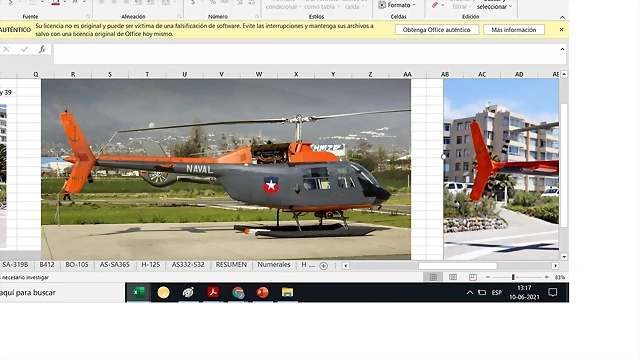
Task: Switch to Google Chrome in taskbar
Action: (238, 292)
